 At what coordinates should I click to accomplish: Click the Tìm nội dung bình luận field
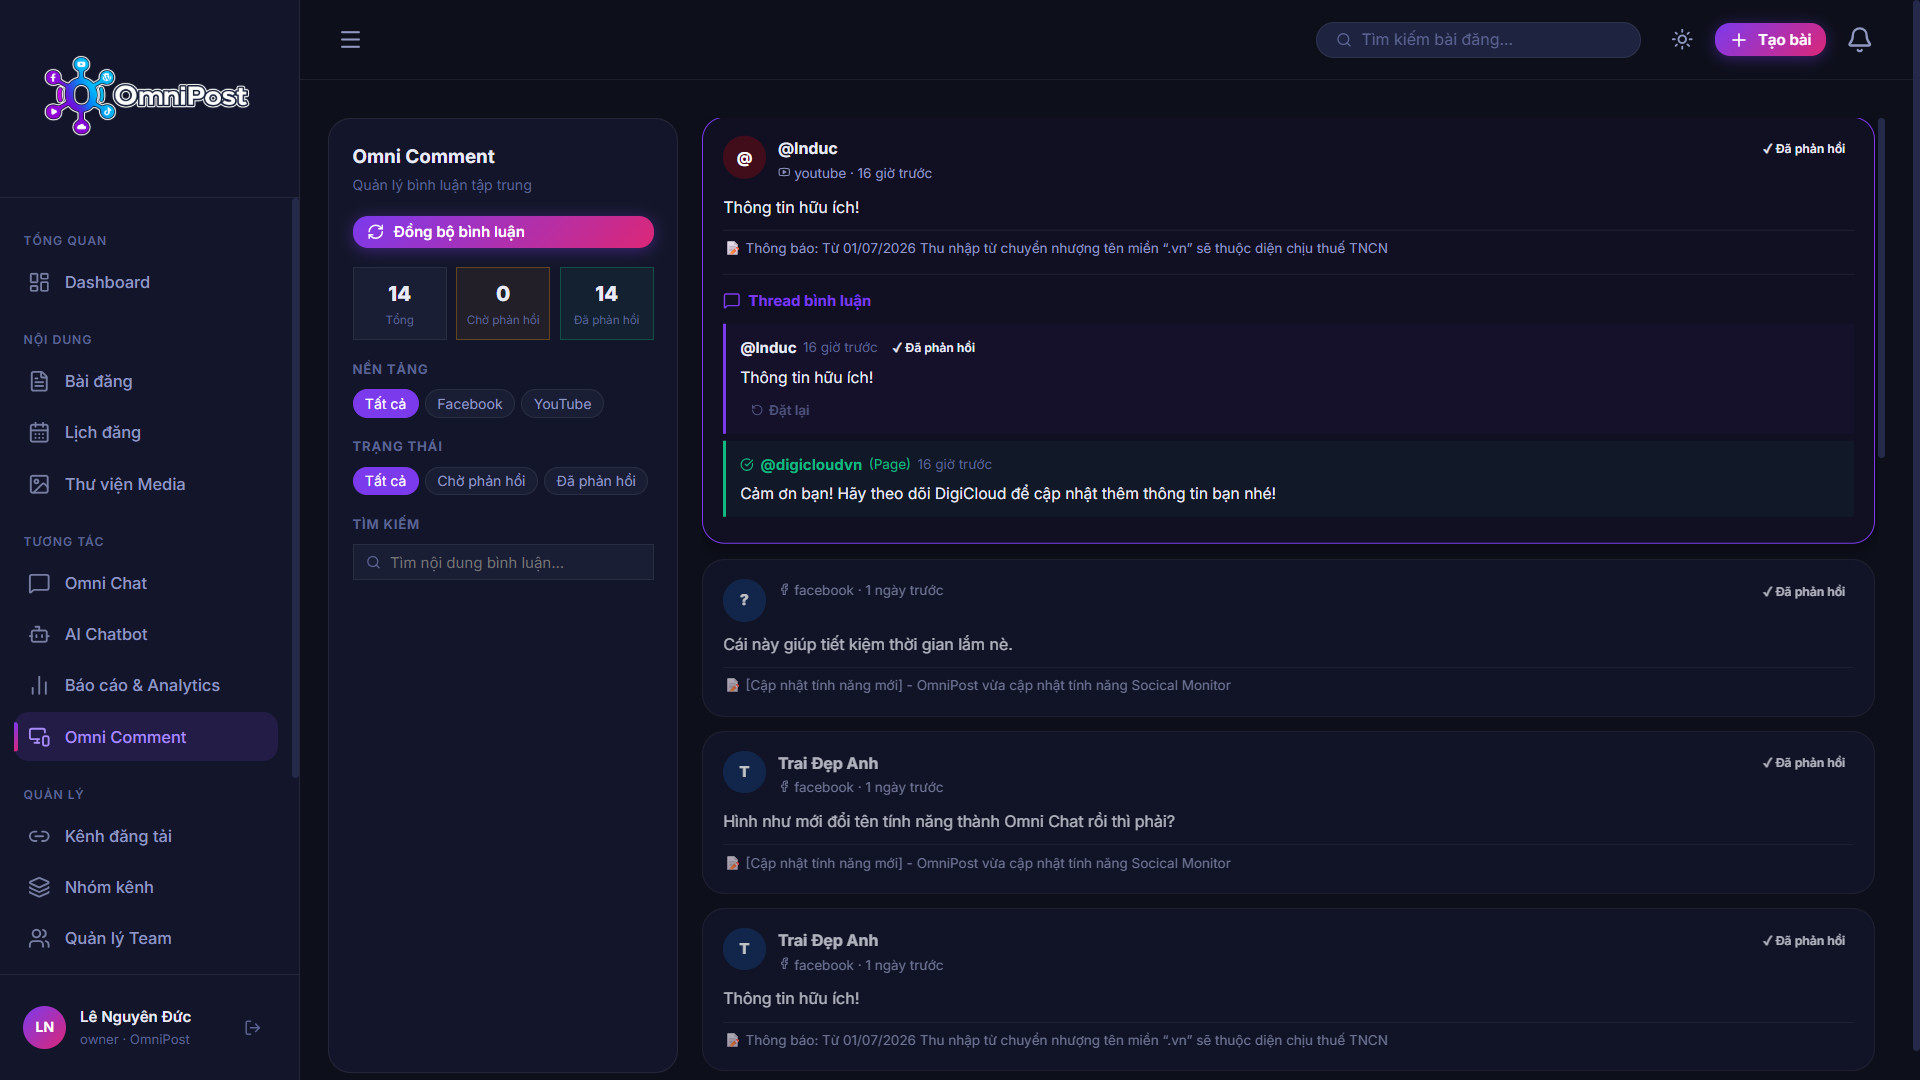pyautogui.click(x=503, y=563)
